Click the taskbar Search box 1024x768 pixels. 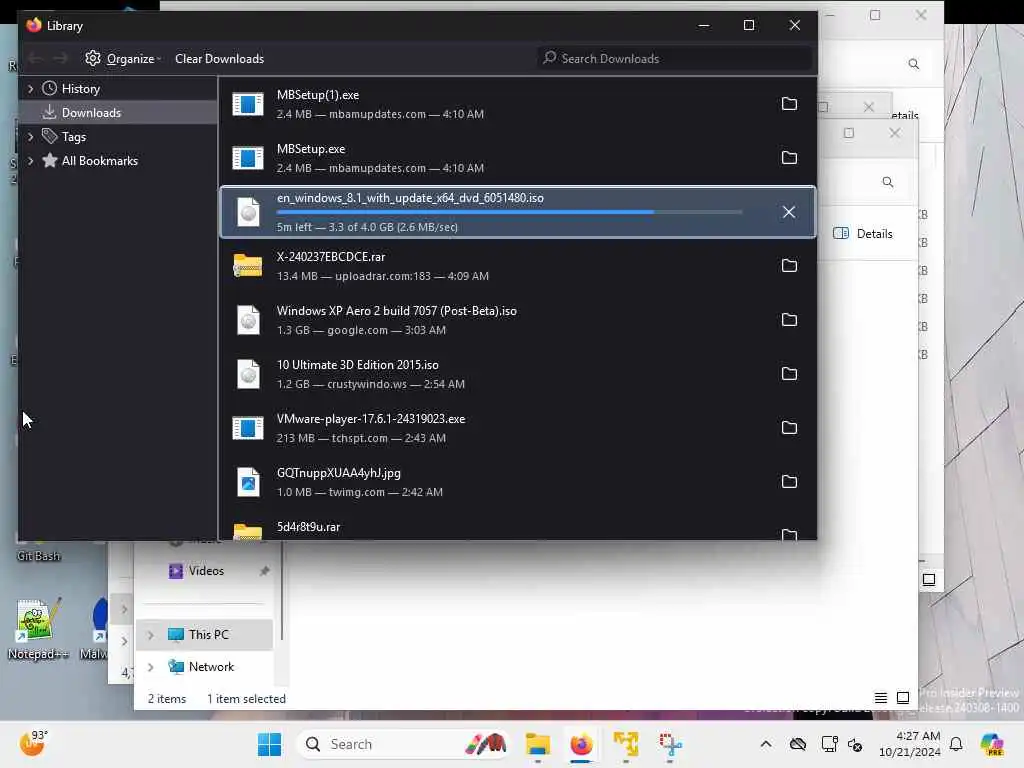[403, 744]
